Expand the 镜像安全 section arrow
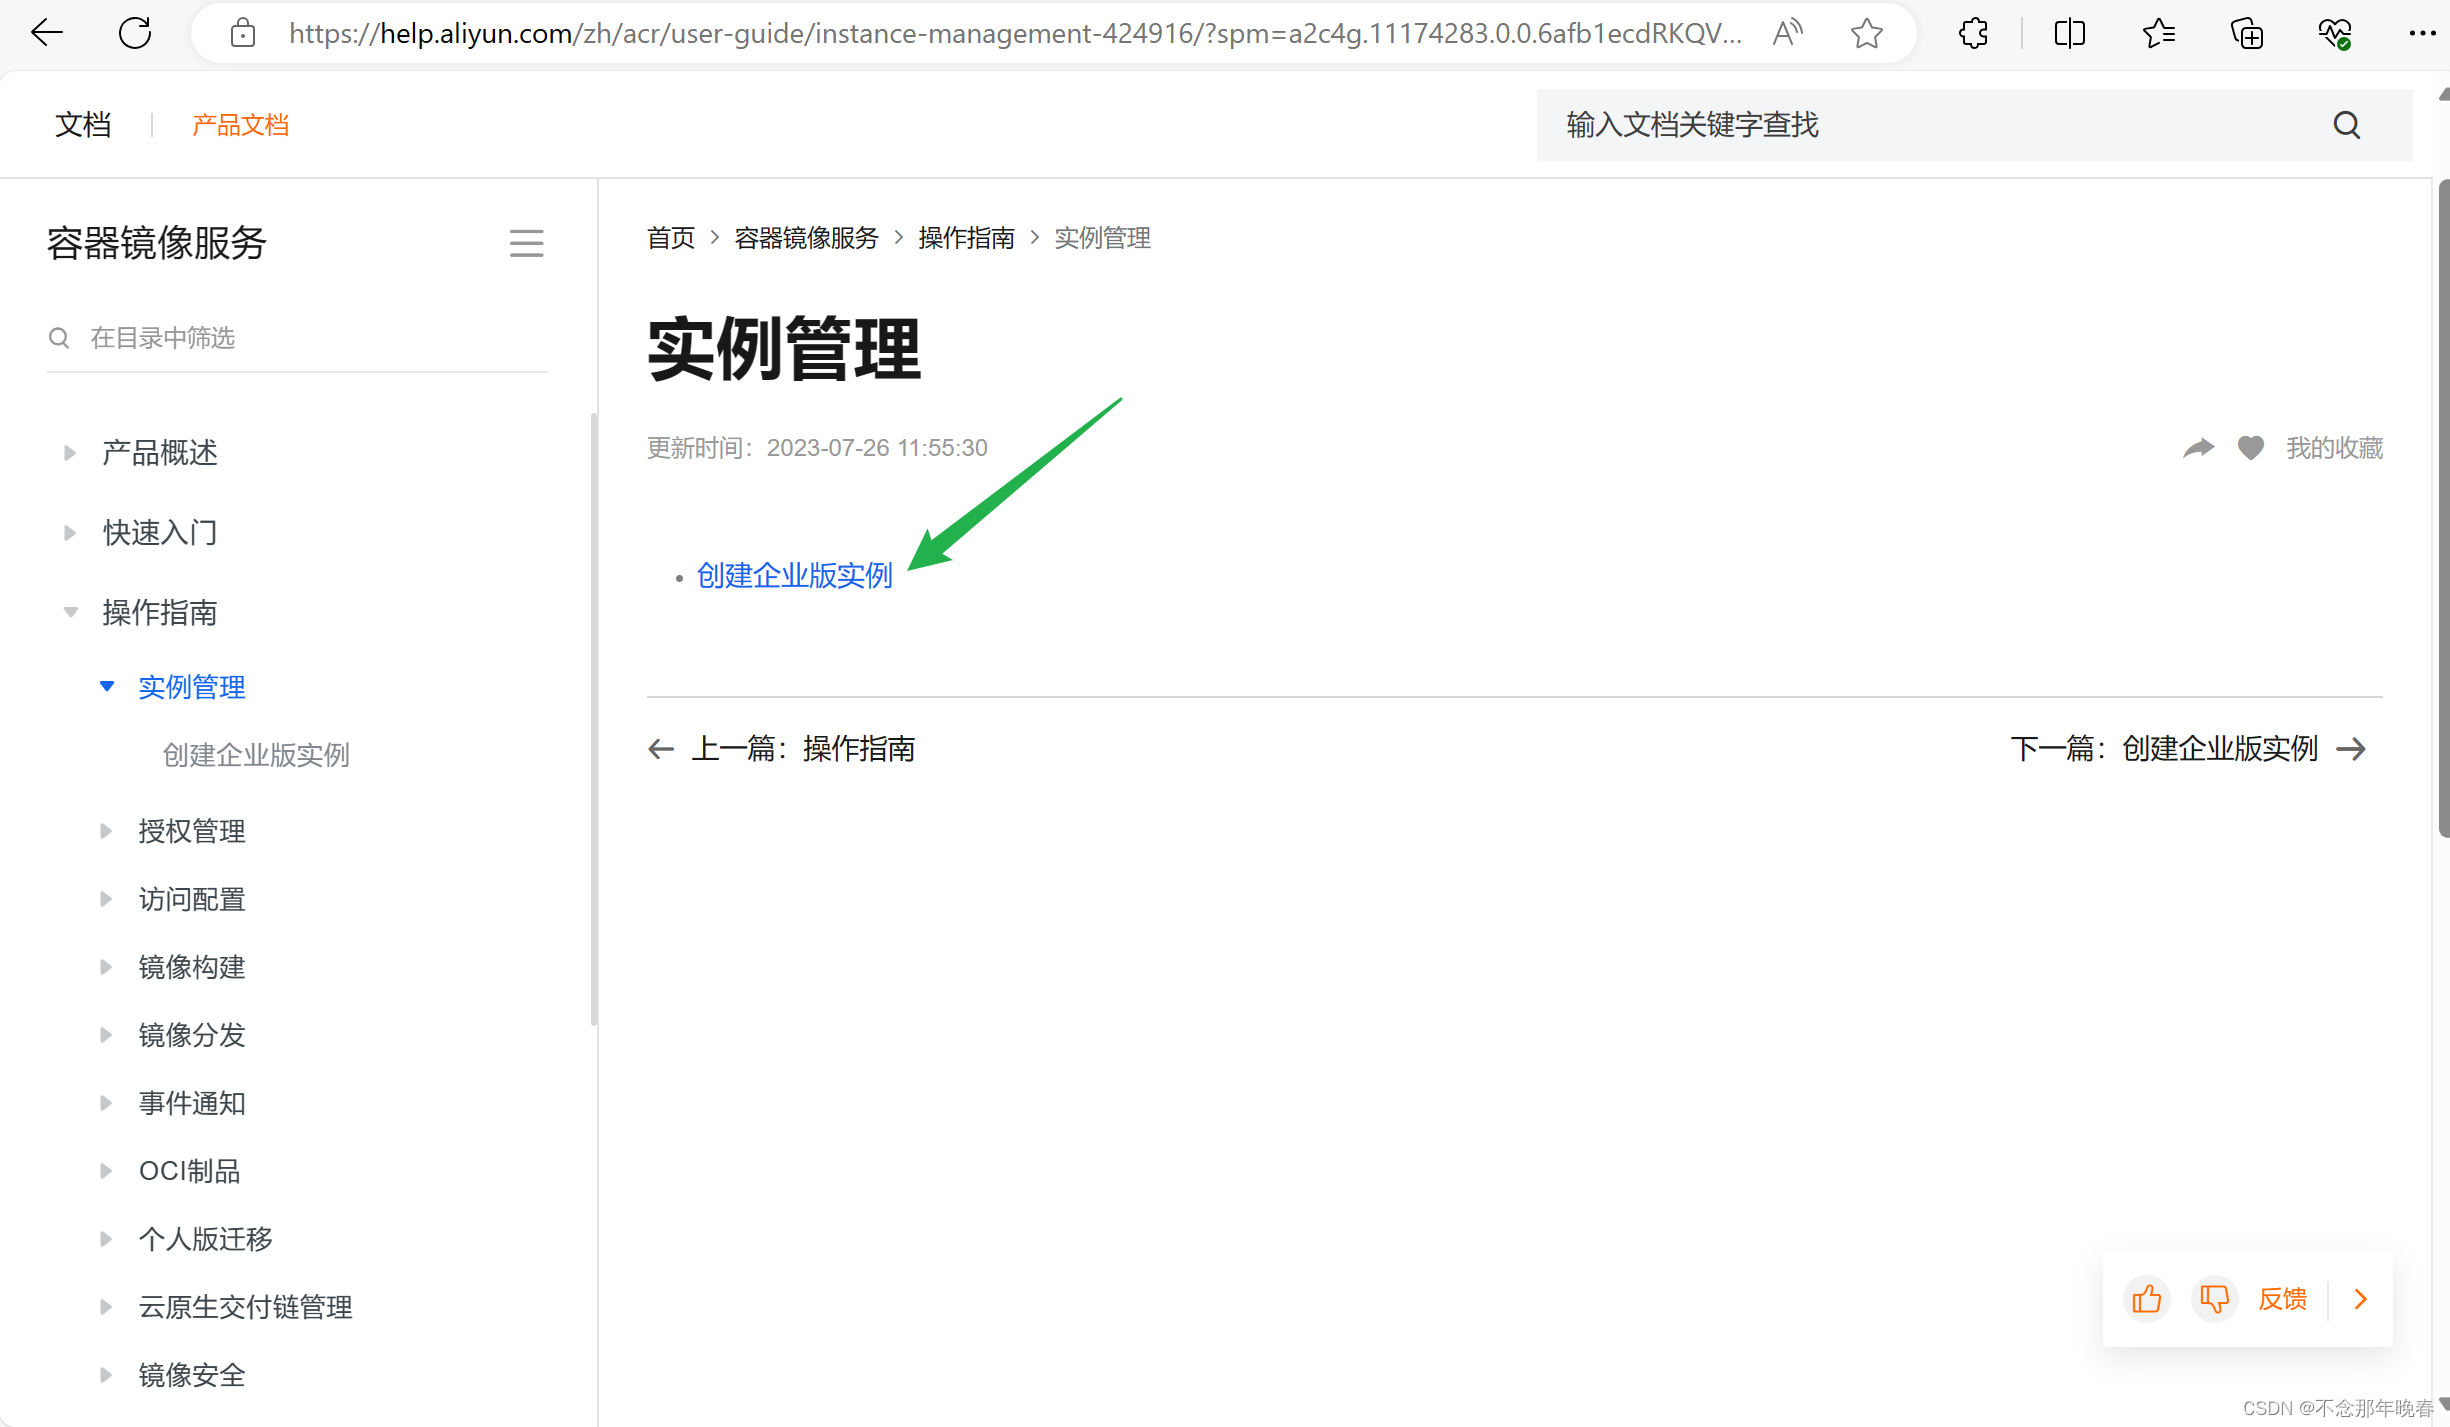This screenshot has height=1427, width=2450. [x=106, y=1375]
